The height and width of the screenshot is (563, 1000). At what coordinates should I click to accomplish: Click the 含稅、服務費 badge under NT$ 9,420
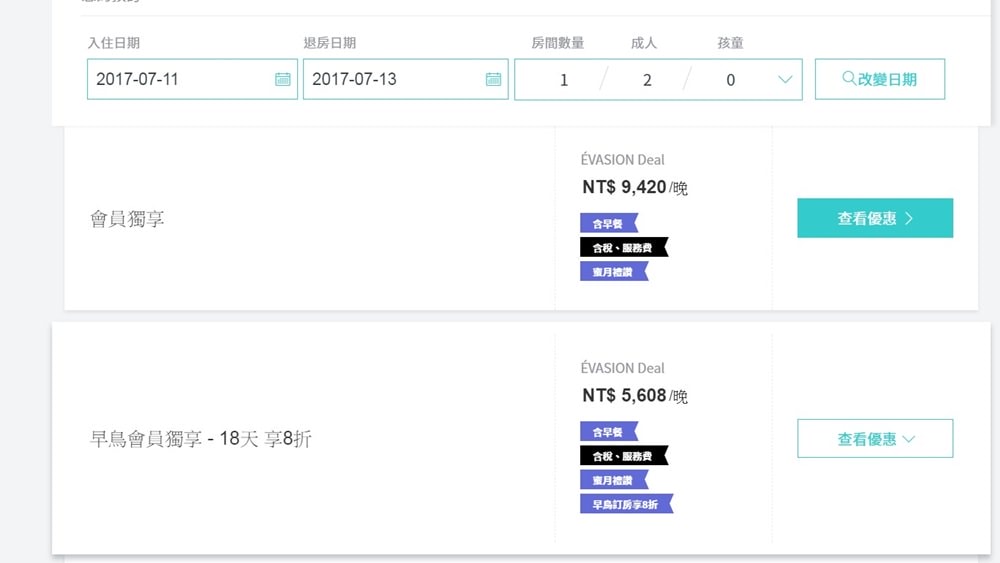point(623,247)
